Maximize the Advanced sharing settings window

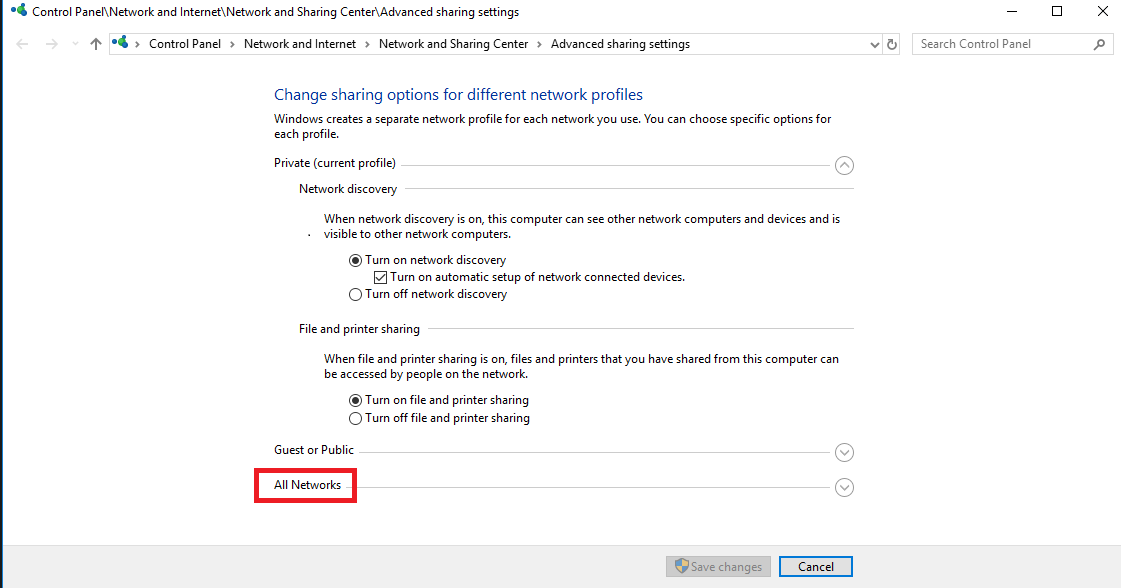1057,11
